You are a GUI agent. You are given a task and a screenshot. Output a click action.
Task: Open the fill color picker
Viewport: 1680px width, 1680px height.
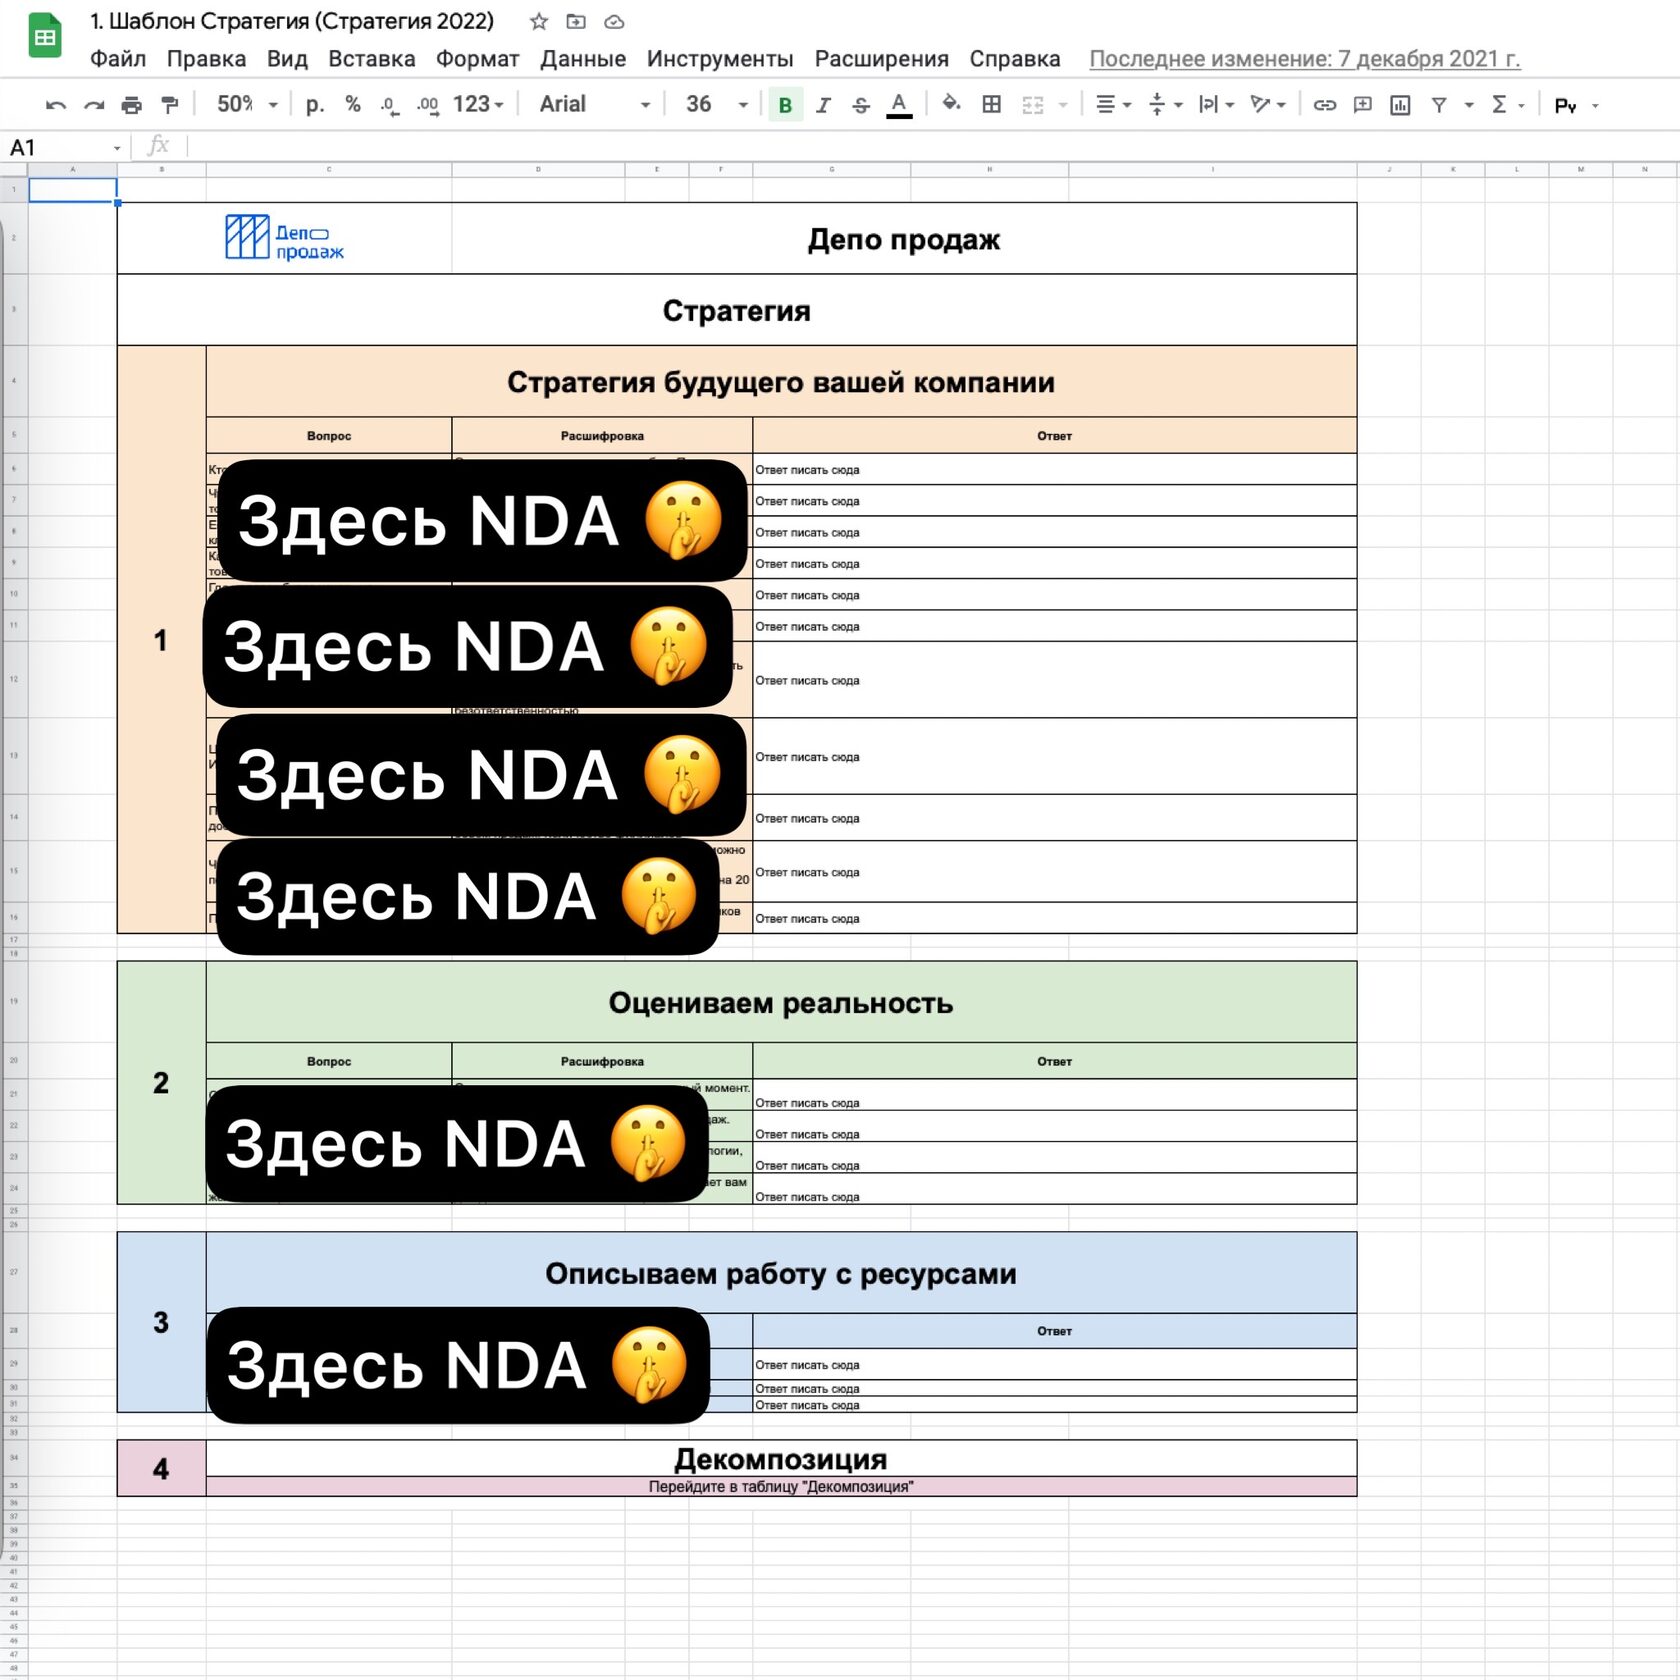coord(951,103)
